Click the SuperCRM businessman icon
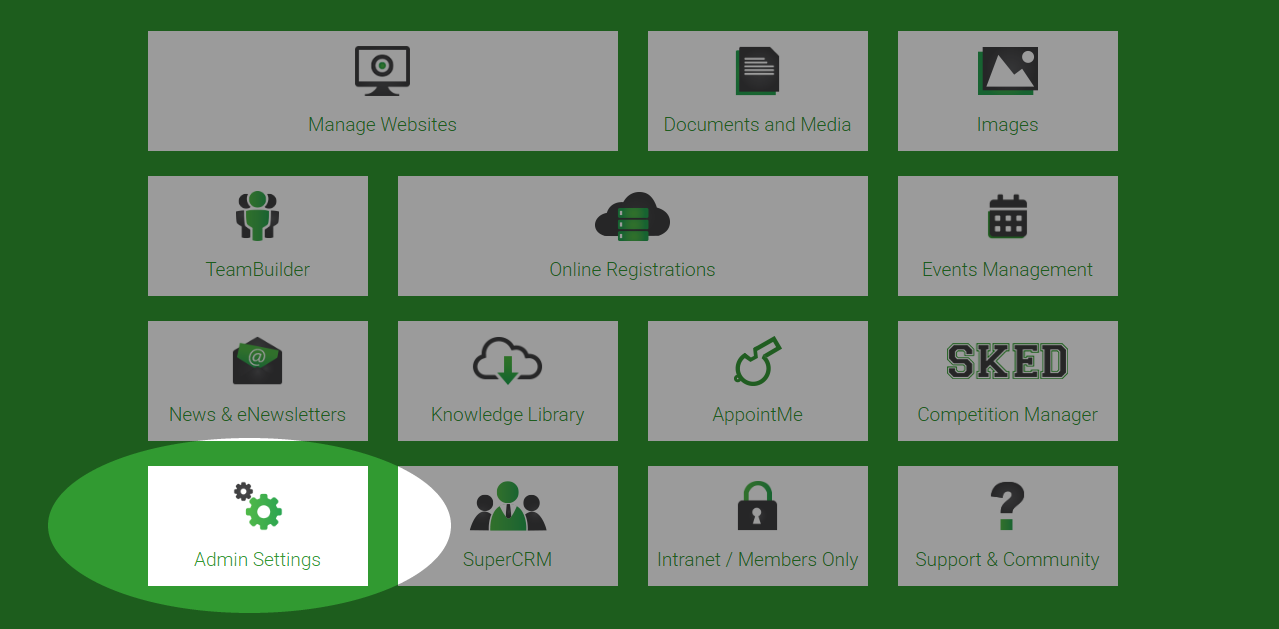The image size is (1279, 629). tap(507, 506)
